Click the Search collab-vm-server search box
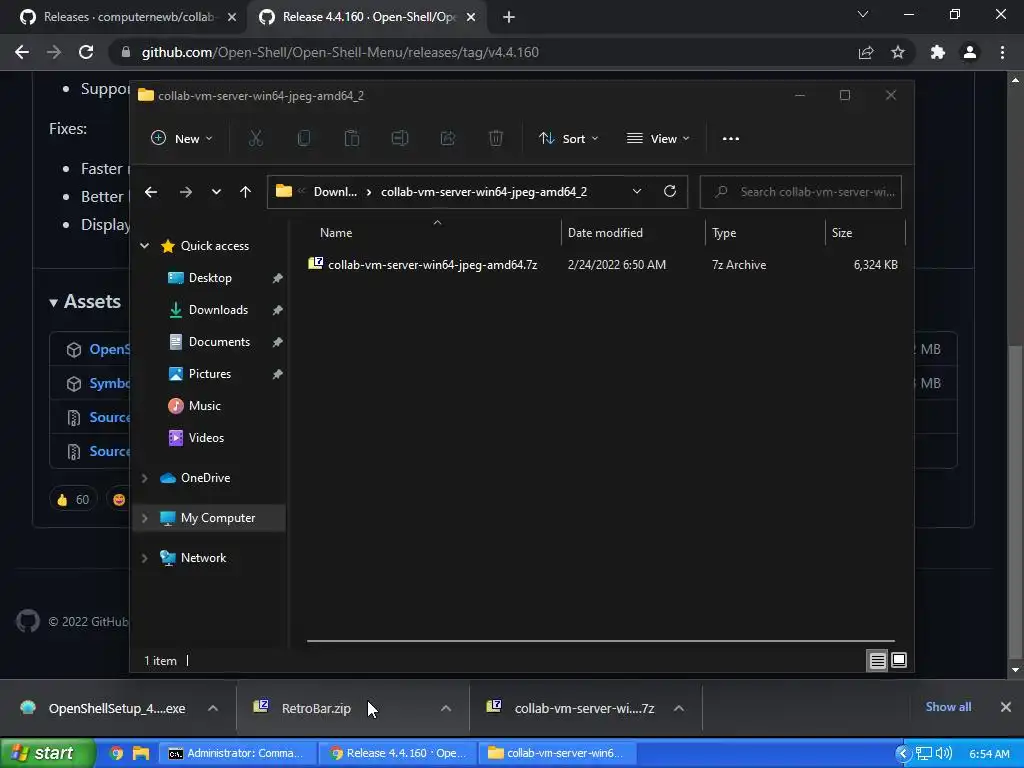This screenshot has width=1024, height=768. tap(801, 192)
